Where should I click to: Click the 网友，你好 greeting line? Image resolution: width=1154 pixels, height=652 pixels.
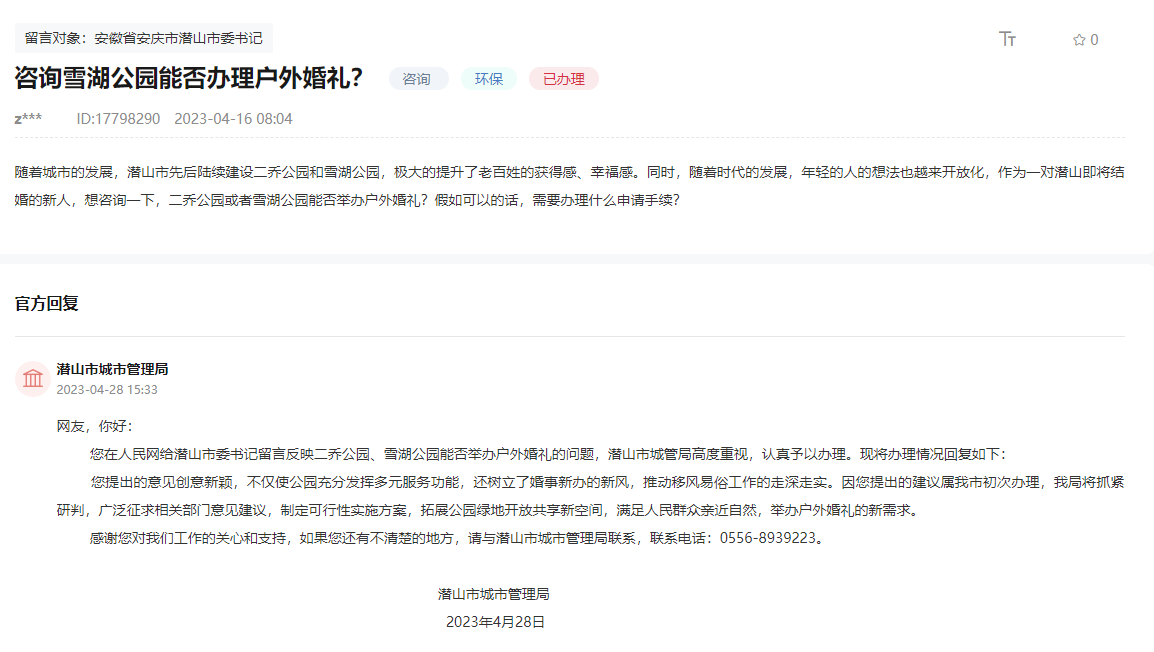pos(94,426)
